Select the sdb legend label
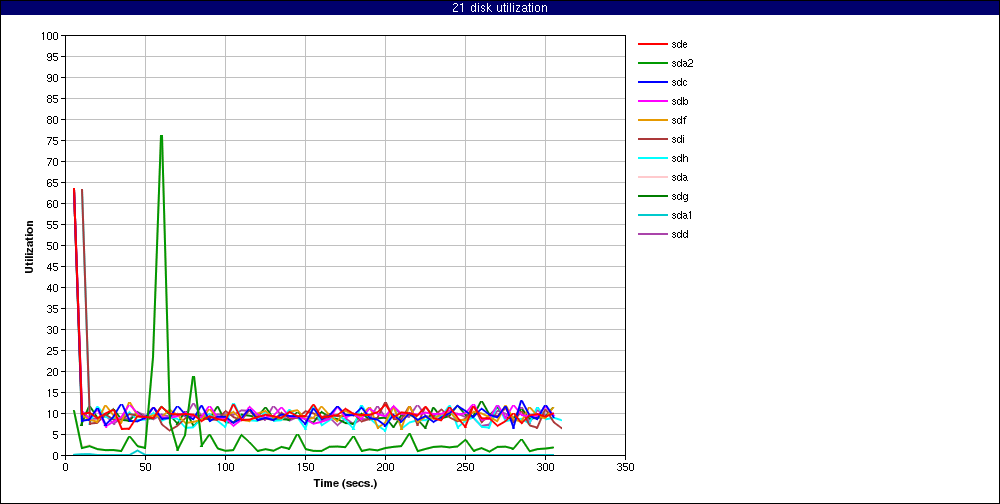This screenshot has width=1000, height=504. coord(679,101)
